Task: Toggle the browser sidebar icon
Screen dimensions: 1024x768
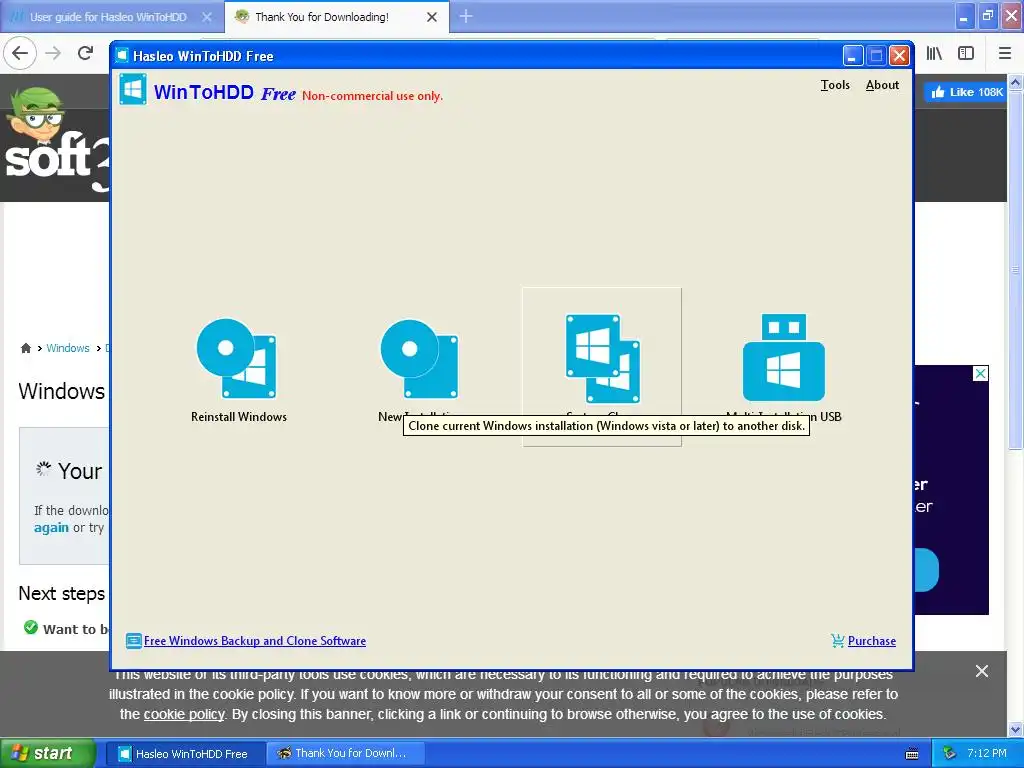Action: (x=966, y=54)
